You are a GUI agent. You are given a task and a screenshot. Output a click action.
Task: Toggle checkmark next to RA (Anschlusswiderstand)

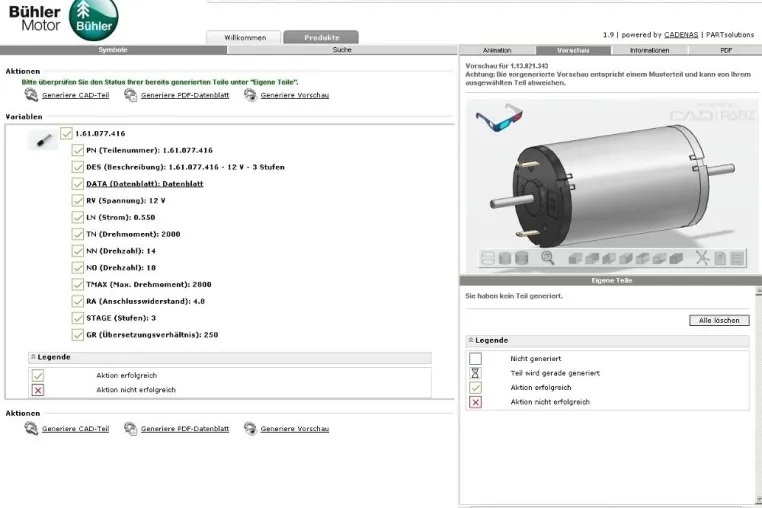[x=78, y=301]
